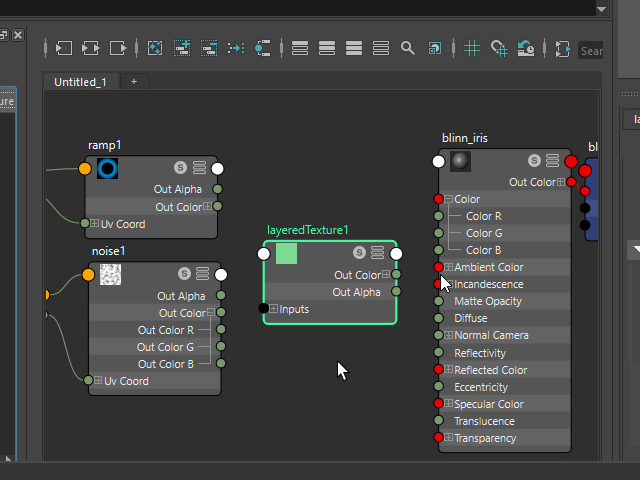Click view mode icon on ramp1 node
The height and width of the screenshot is (480, 640).
coord(199,168)
